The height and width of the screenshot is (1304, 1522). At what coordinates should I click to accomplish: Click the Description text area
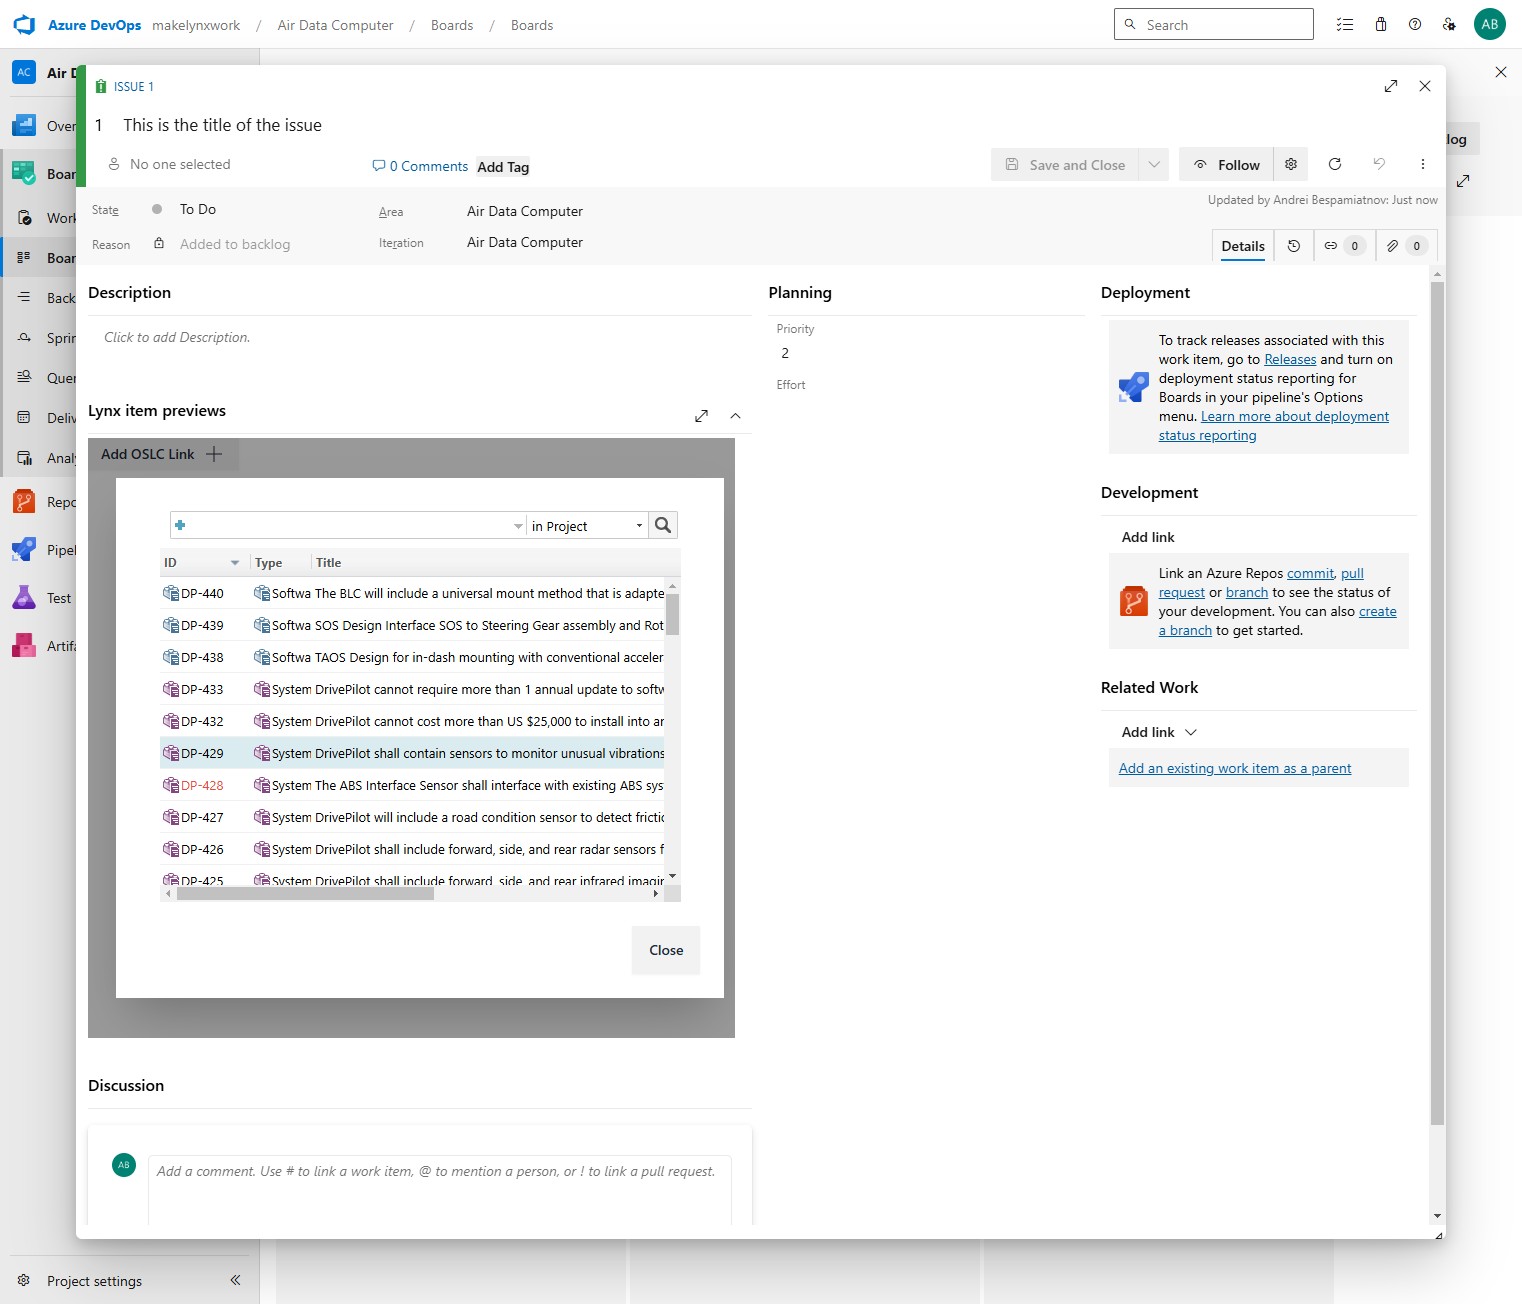click(420, 338)
